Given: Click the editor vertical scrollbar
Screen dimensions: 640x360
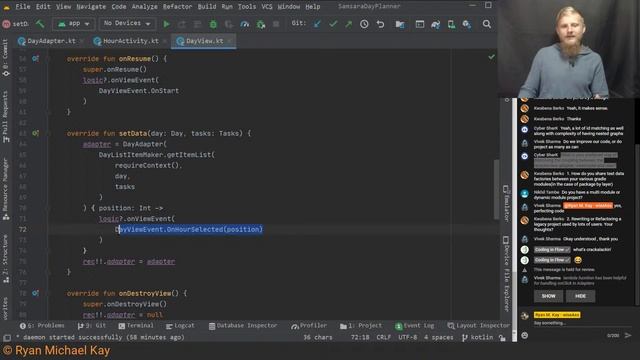Looking at the screenshot, I should [496, 189].
